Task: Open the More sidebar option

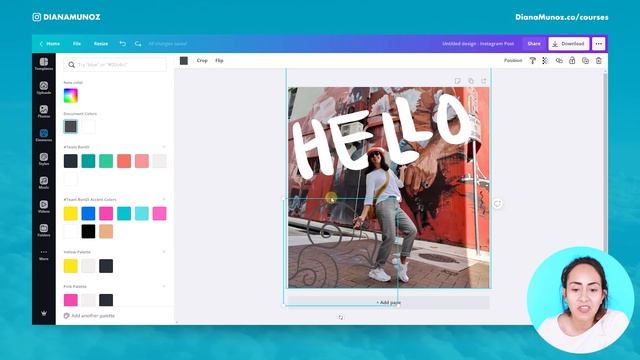Action: (44, 255)
